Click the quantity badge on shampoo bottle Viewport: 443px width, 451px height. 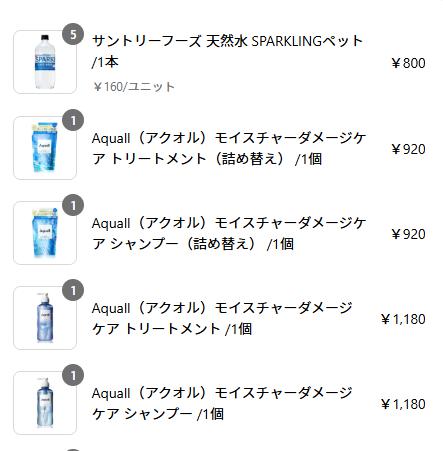click(x=73, y=375)
